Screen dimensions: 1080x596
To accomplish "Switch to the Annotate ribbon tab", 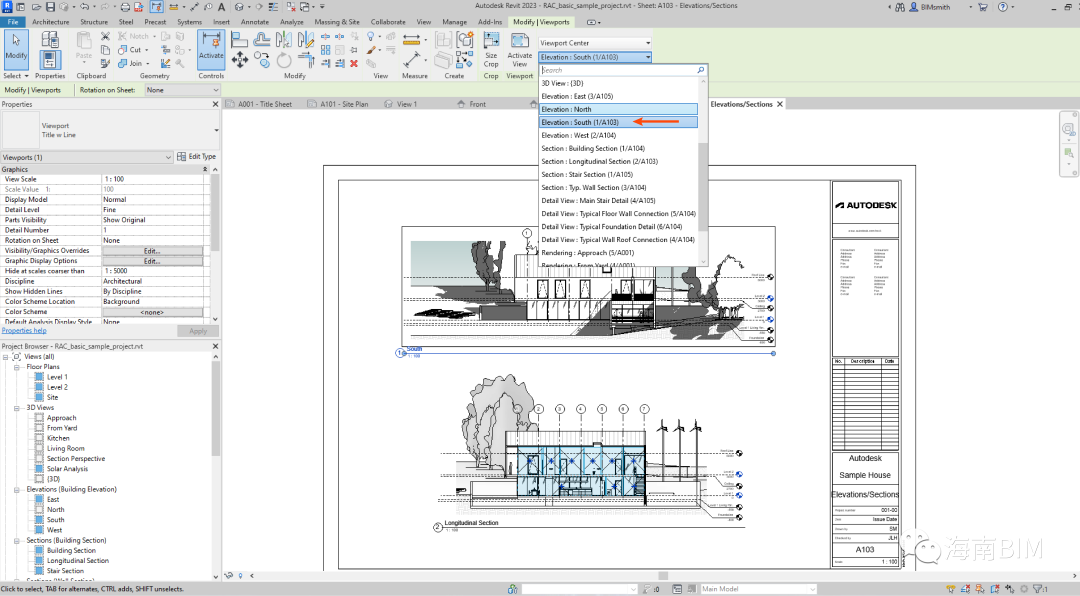I will tap(255, 22).
